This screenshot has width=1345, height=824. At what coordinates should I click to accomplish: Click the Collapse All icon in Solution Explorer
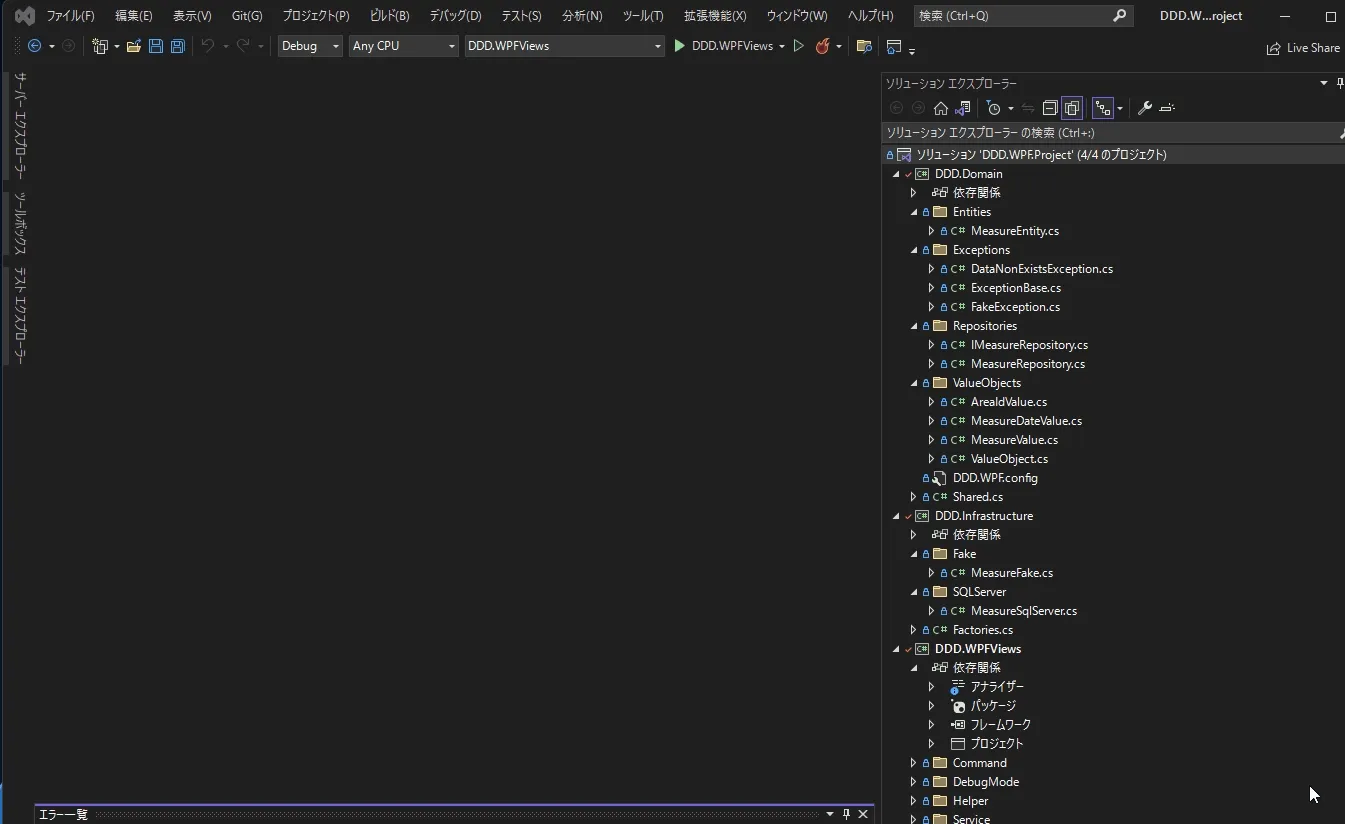point(1050,108)
